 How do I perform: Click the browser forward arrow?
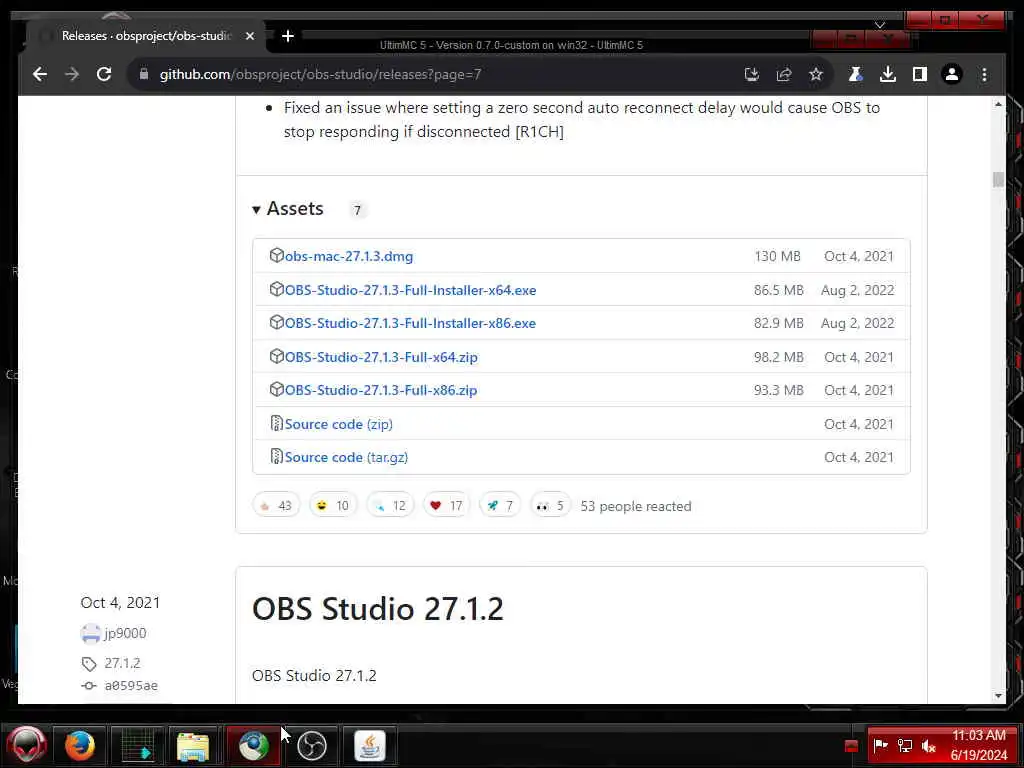point(72,74)
